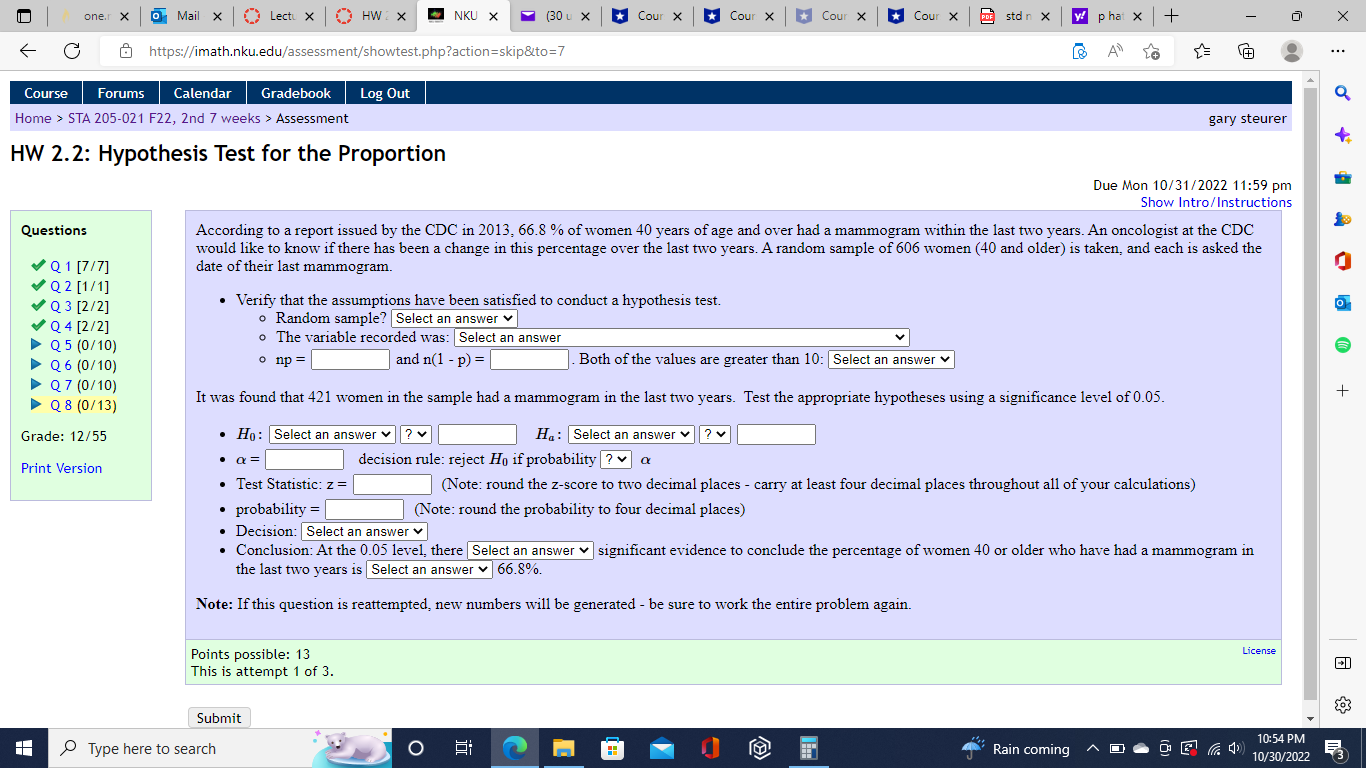Open Cortana circle icon on taskbar

(416, 748)
